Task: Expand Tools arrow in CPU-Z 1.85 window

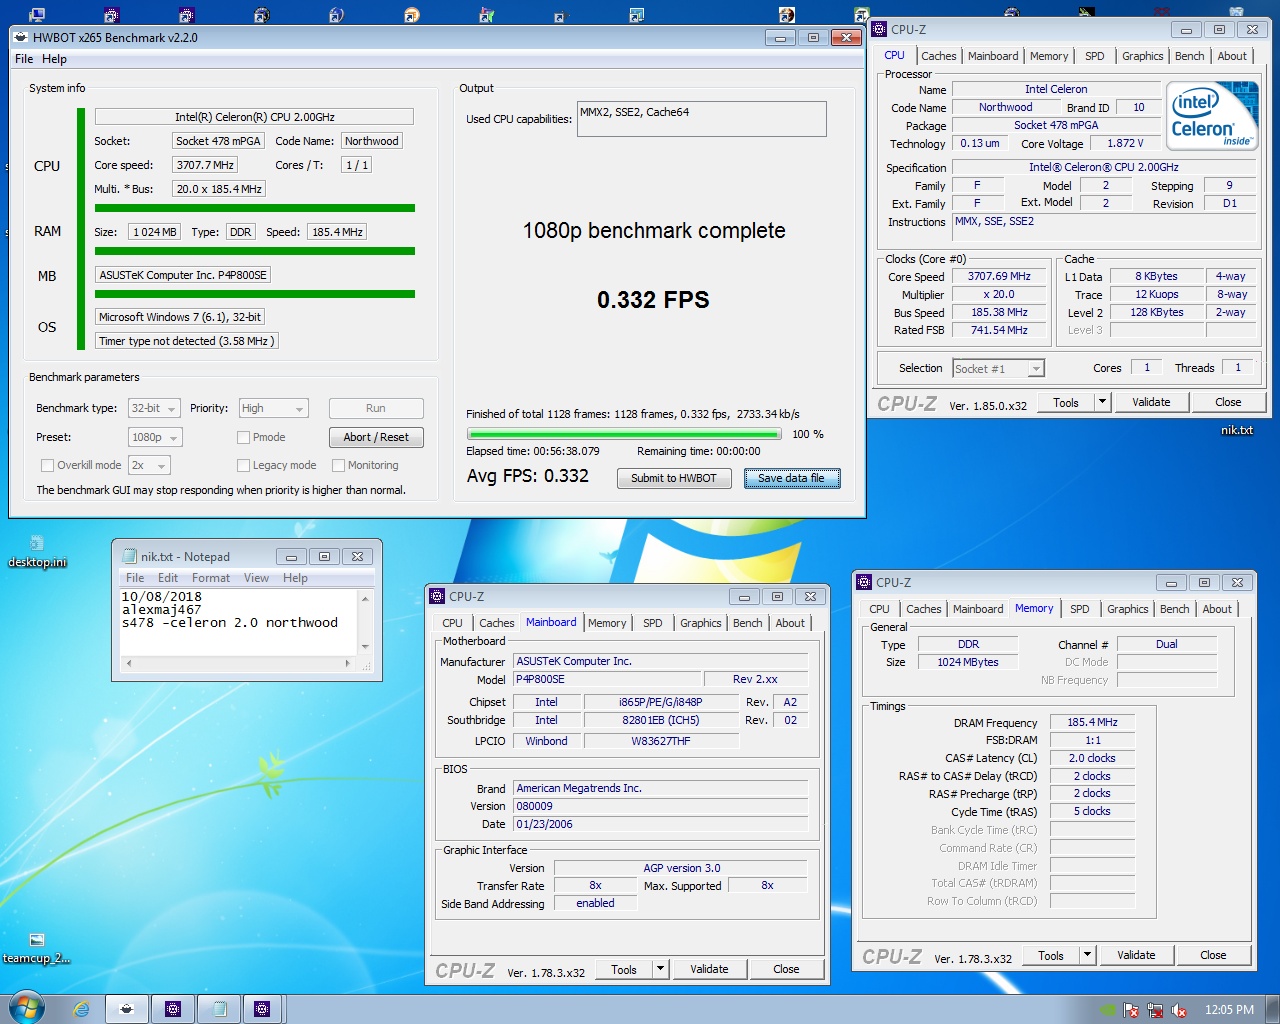Action: (x=1102, y=402)
